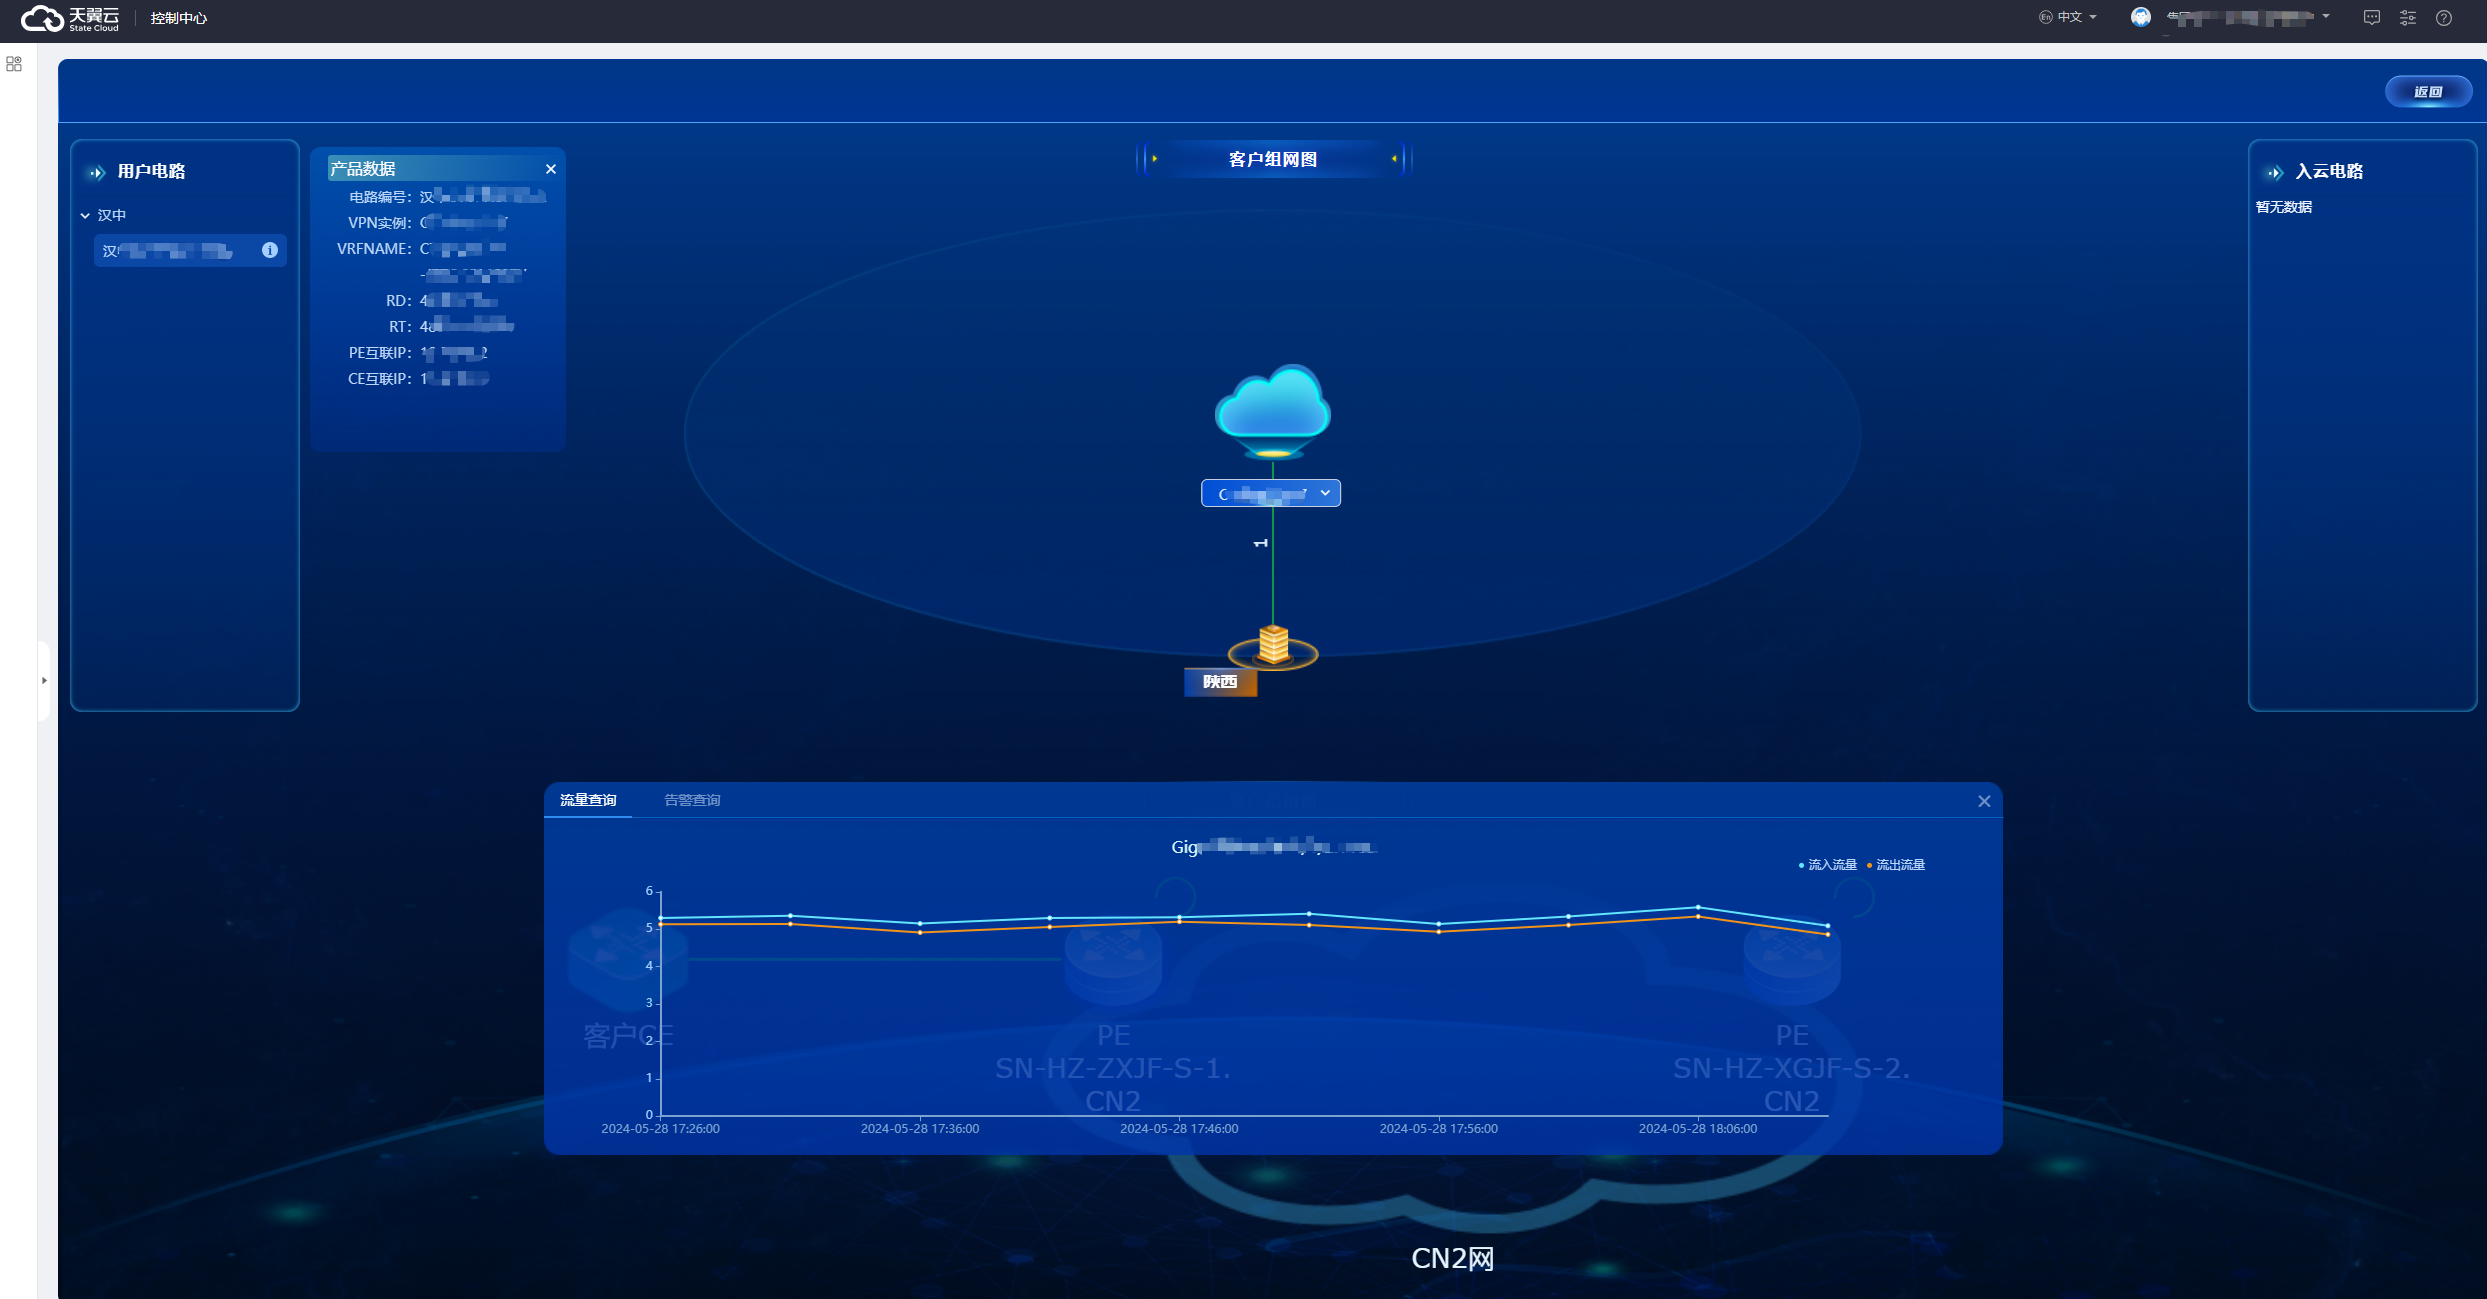Viewport: 2487px width, 1299px height.
Task: Collapse the 汉中 tree node
Action: [86, 216]
